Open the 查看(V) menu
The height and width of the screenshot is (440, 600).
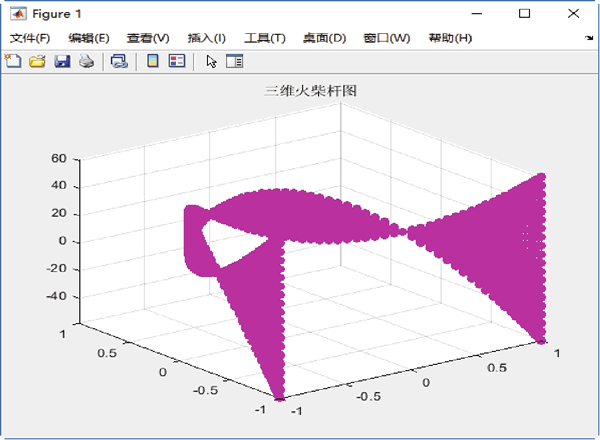pos(148,38)
